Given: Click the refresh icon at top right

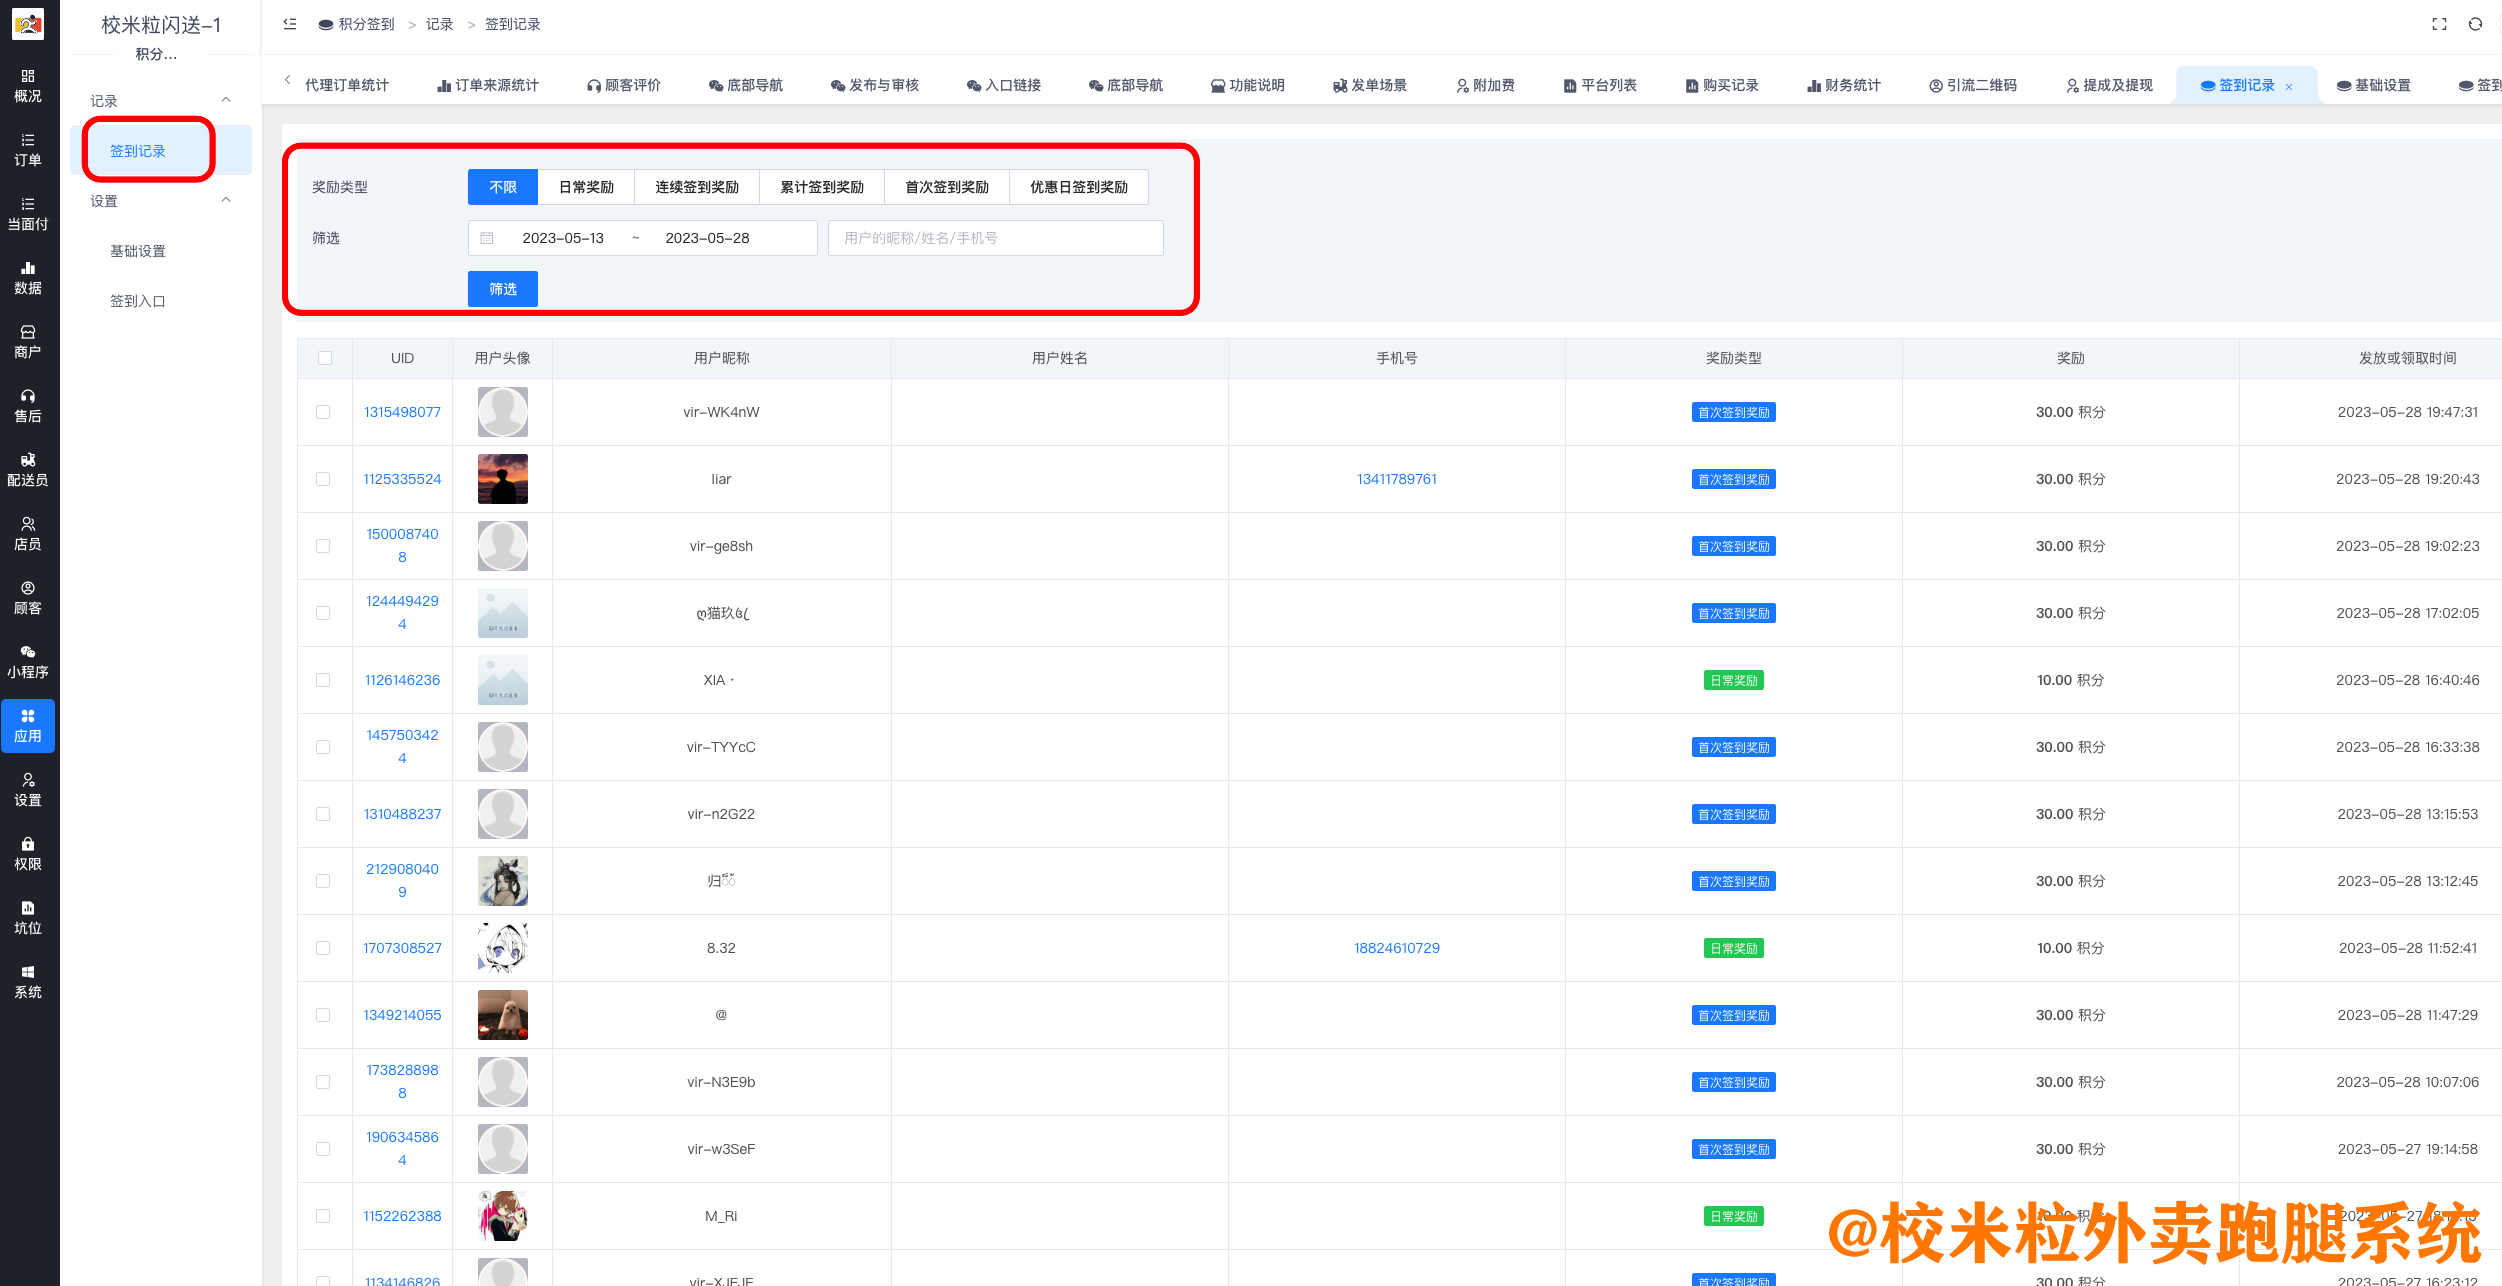Looking at the screenshot, I should [x=2476, y=23].
